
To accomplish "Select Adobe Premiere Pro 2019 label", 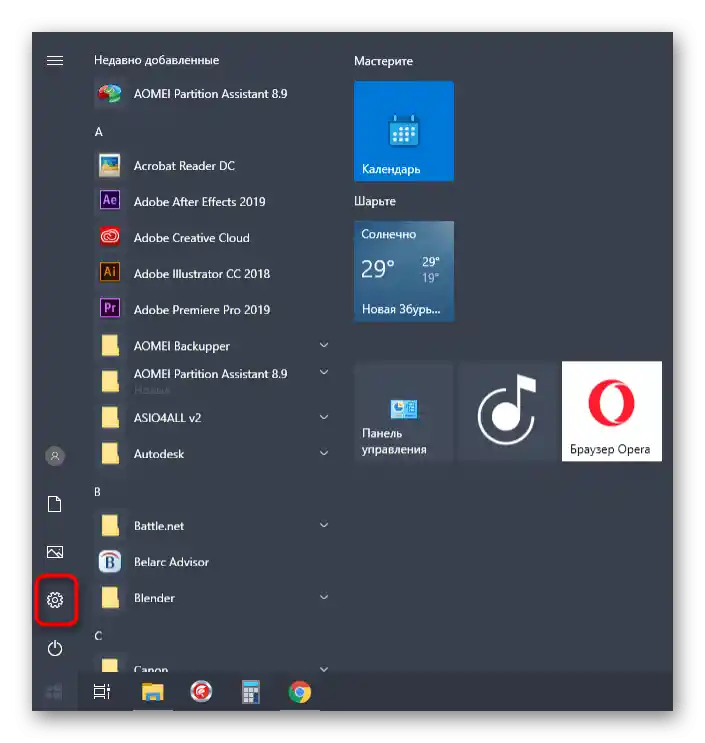I will [202, 310].
